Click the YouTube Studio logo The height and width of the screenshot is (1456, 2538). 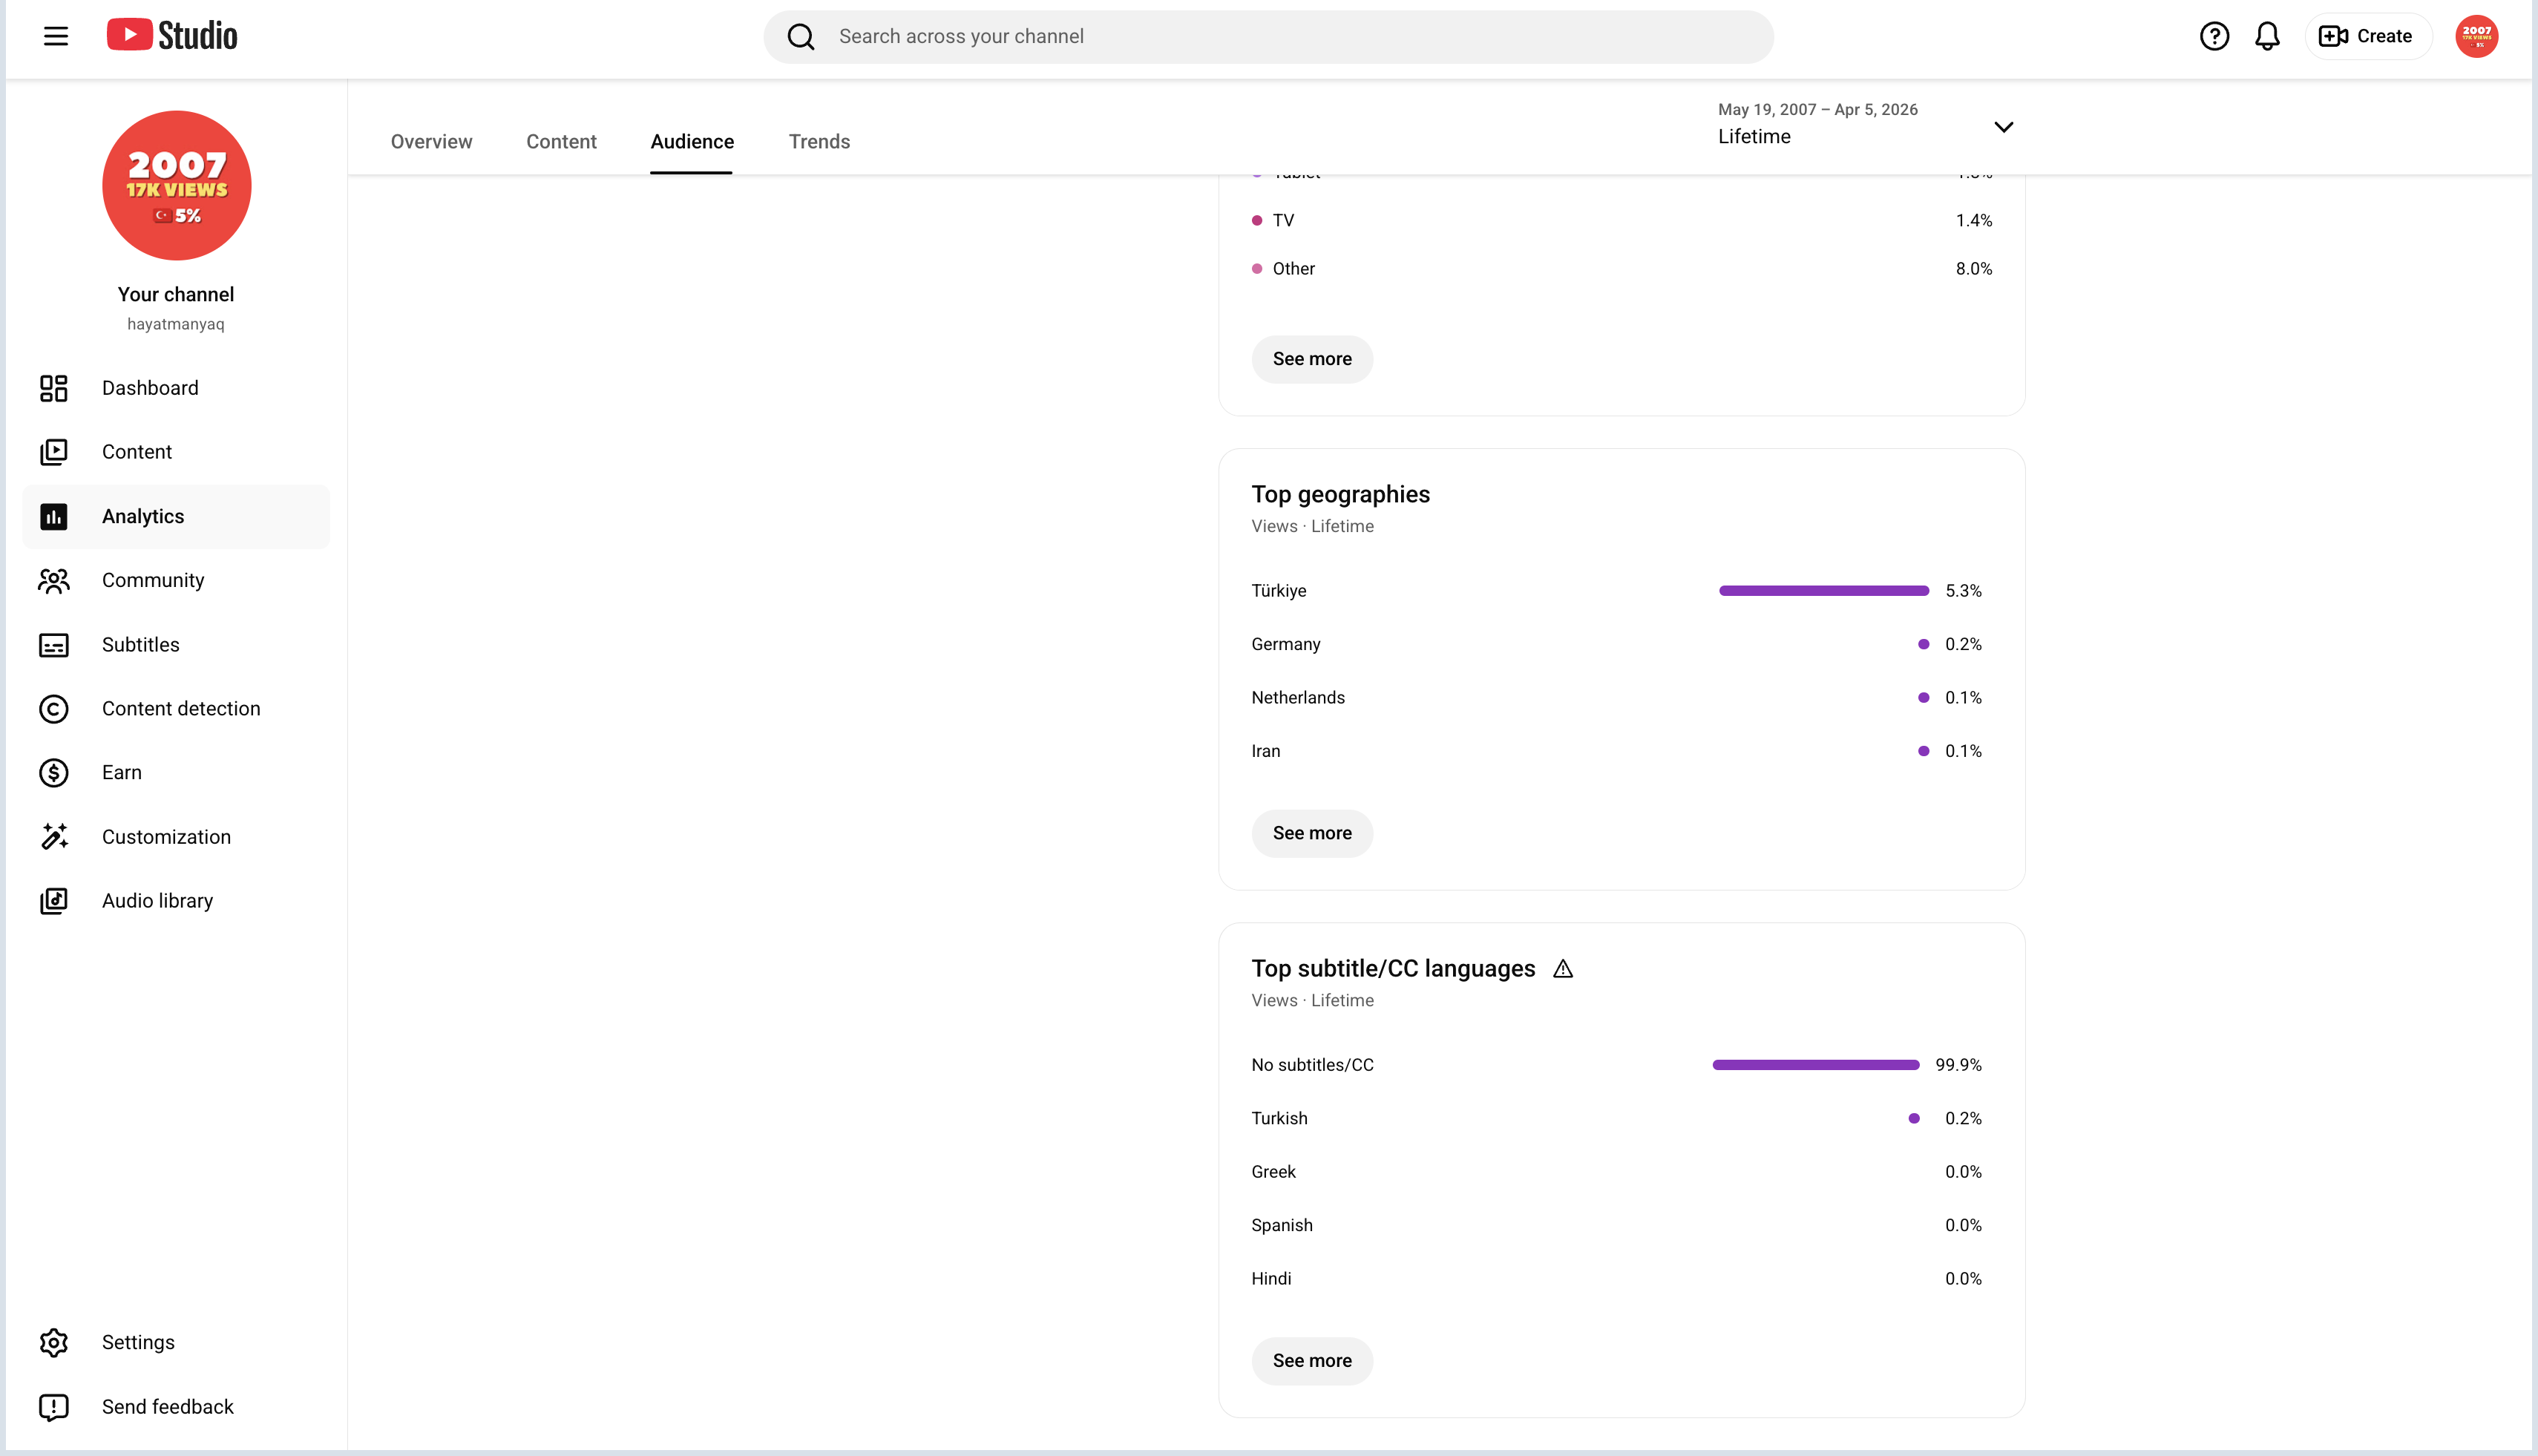point(172,36)
